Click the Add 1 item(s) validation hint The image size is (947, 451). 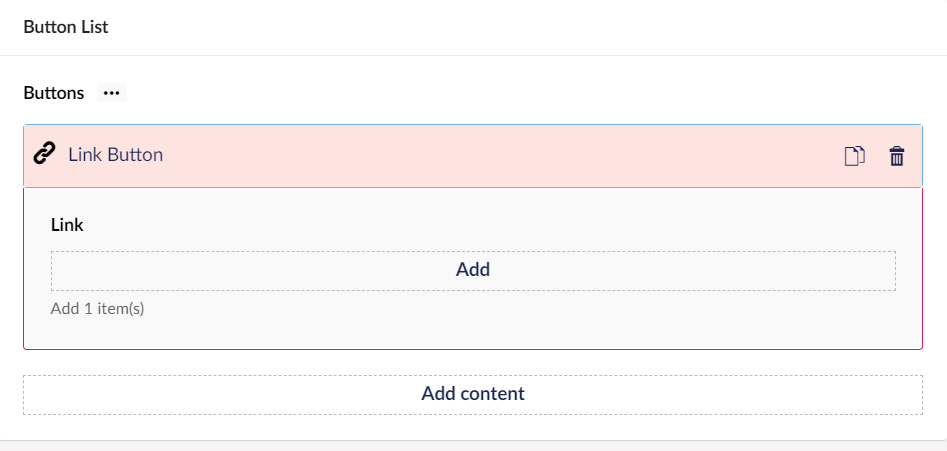tap(97, 309)
